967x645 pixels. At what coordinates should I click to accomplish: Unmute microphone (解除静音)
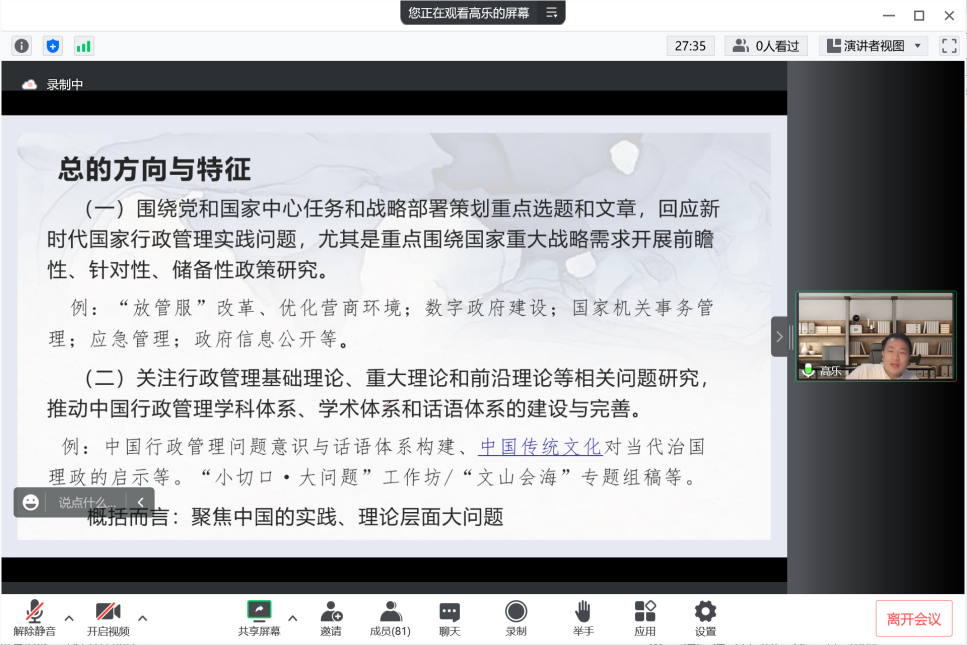point(35,618)
